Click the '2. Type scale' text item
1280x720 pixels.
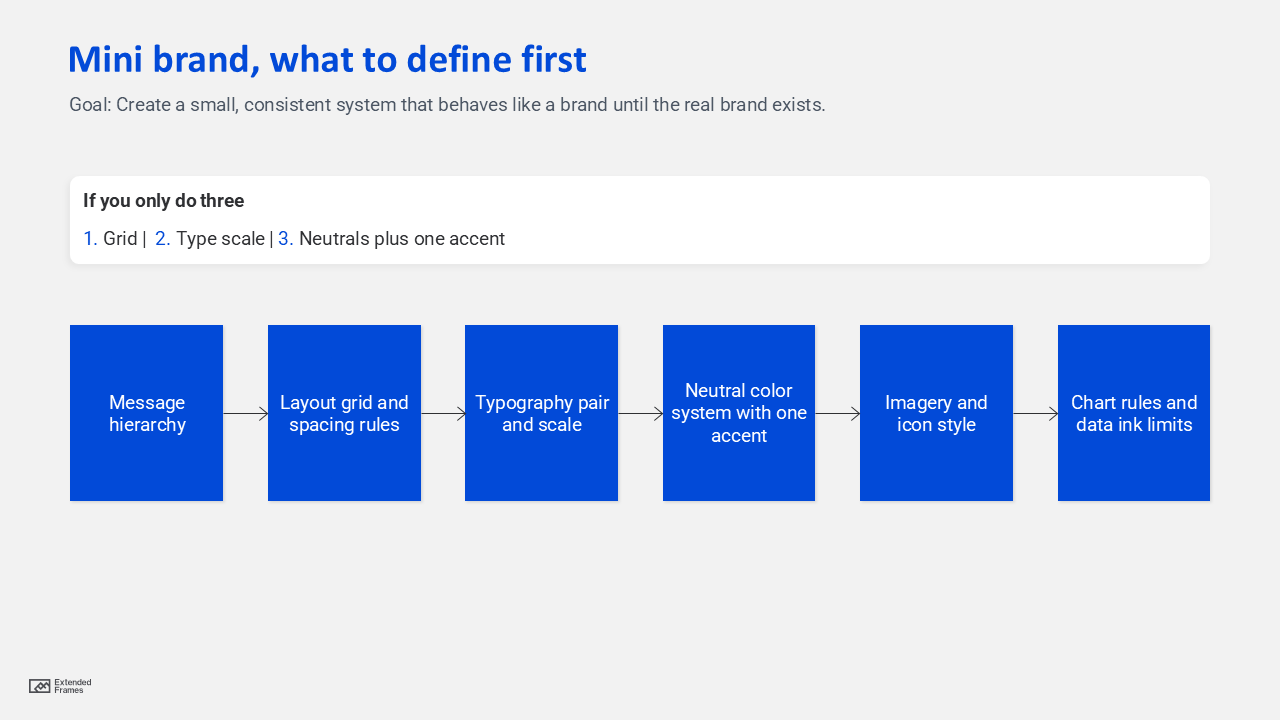pyautogui.click(x=210, y=239)
